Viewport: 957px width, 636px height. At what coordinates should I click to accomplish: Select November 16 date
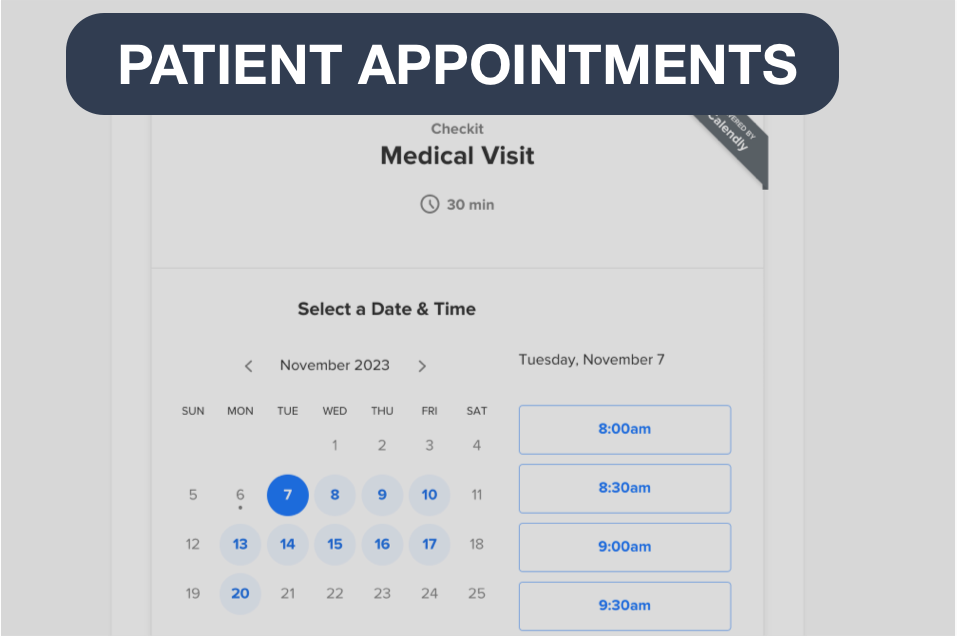click(x=382, y=545)
